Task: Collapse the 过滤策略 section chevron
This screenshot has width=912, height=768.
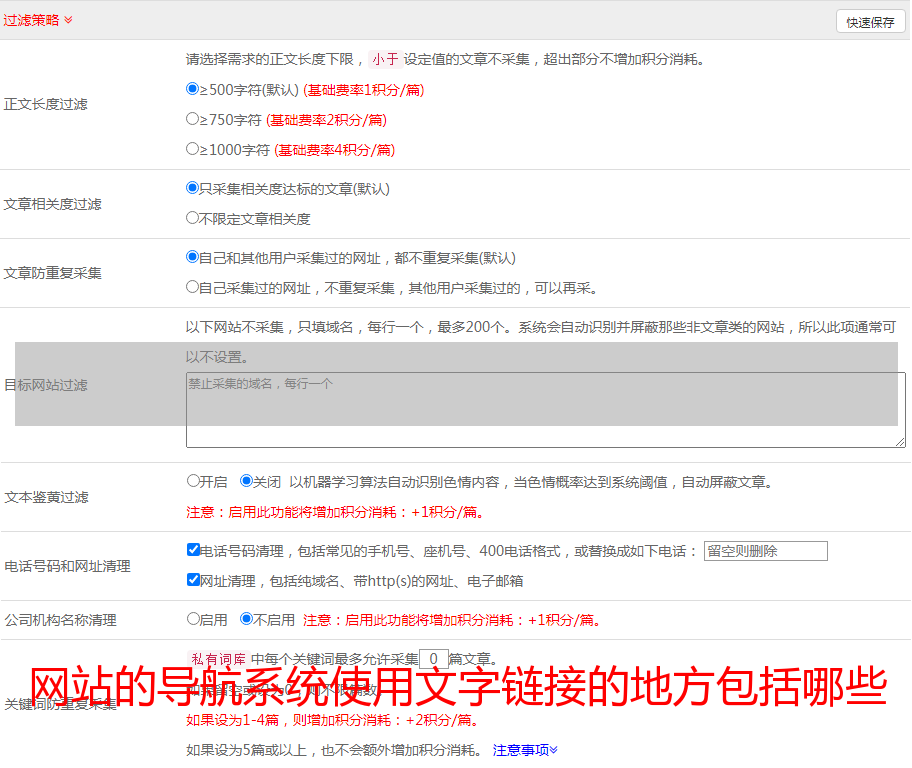Action: [x=68, y=20]
